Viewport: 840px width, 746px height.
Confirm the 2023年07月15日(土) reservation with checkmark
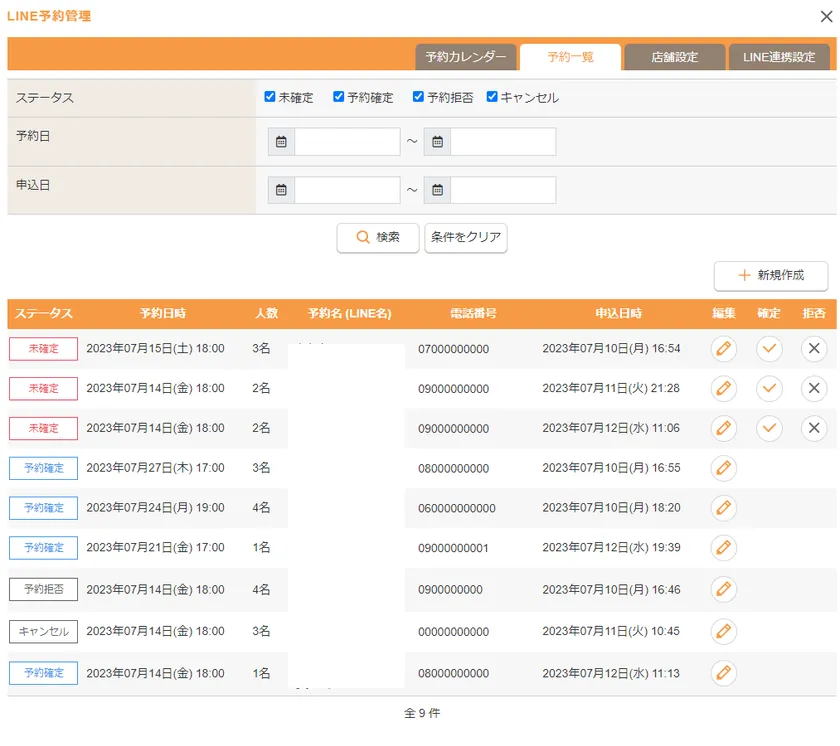[x=768, y=348]
